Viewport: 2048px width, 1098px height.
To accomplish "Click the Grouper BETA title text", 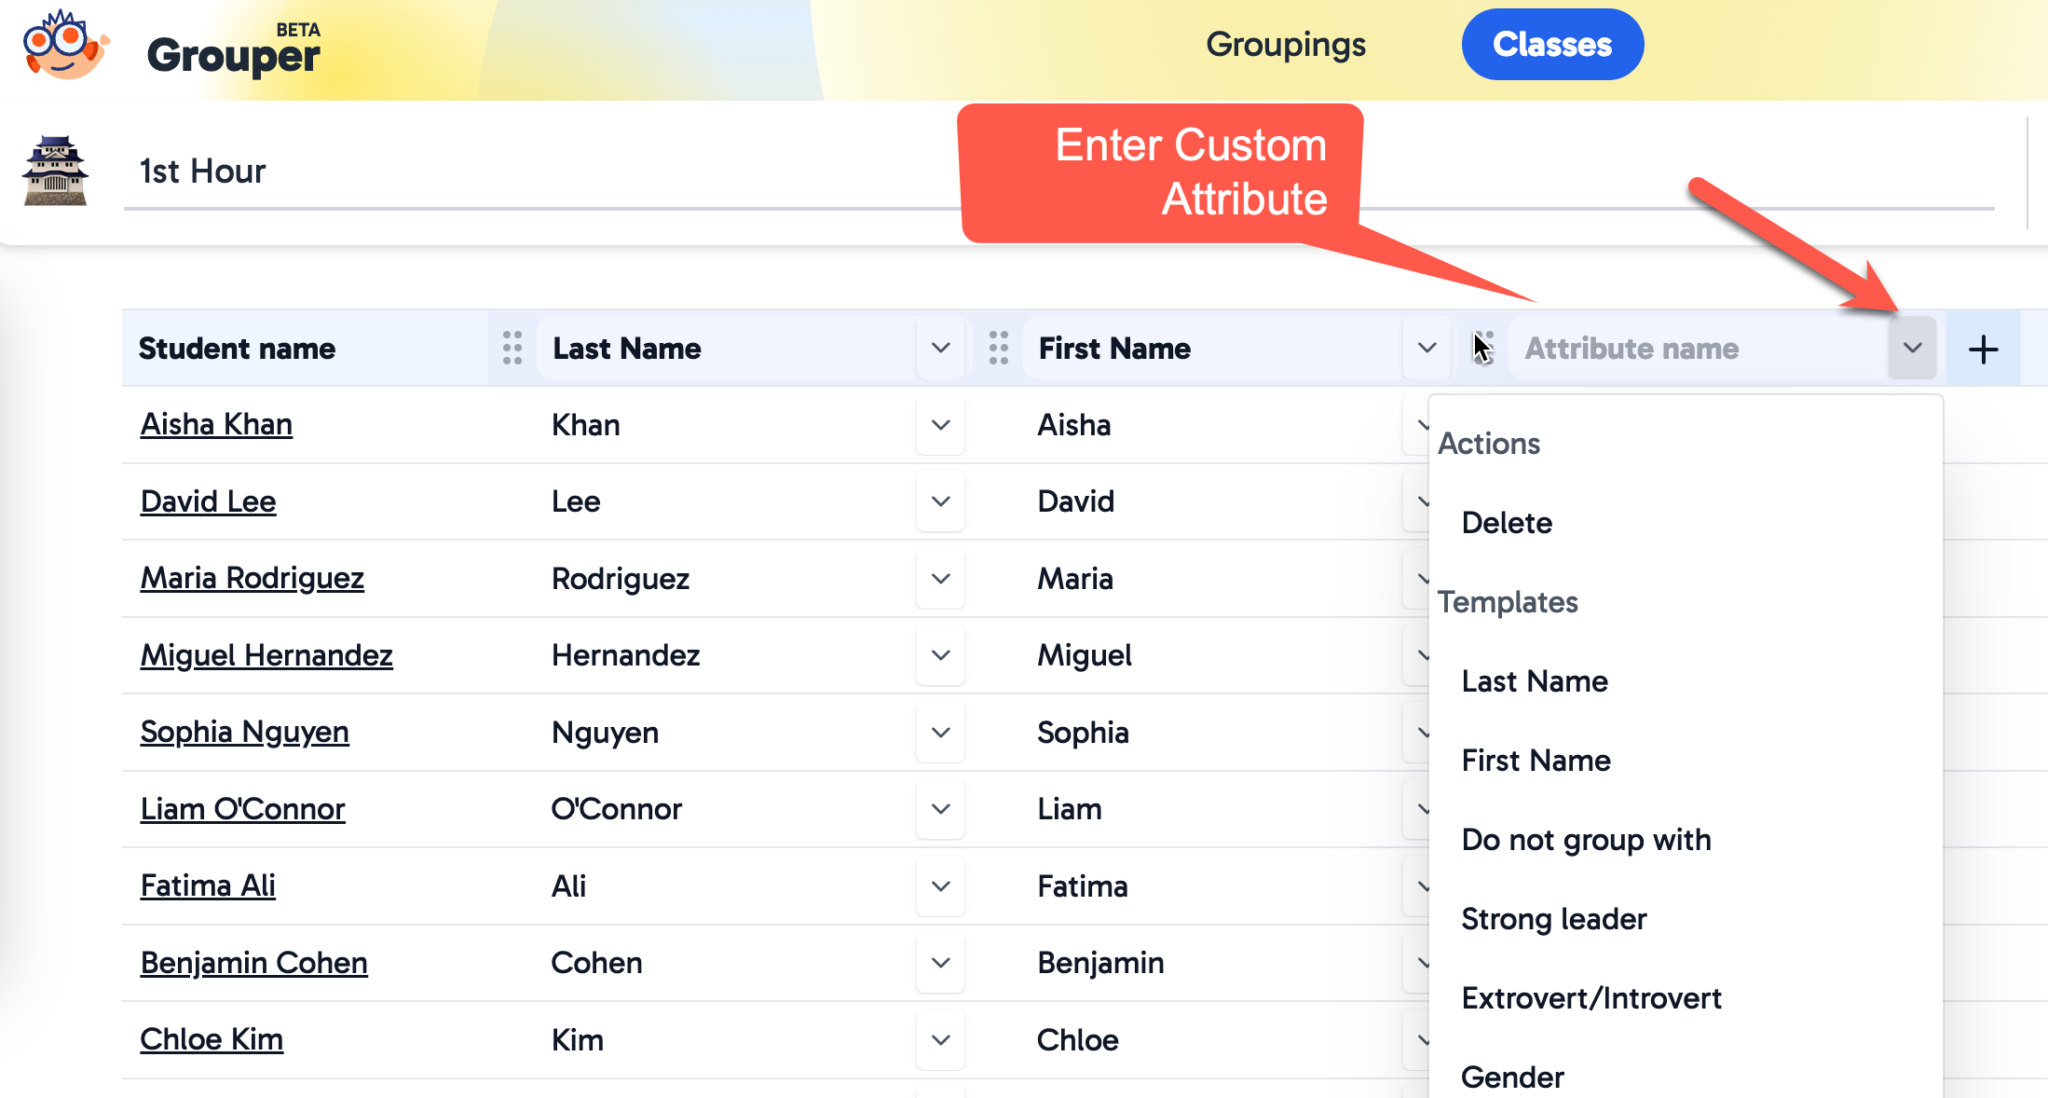I will tap(234, 52).
